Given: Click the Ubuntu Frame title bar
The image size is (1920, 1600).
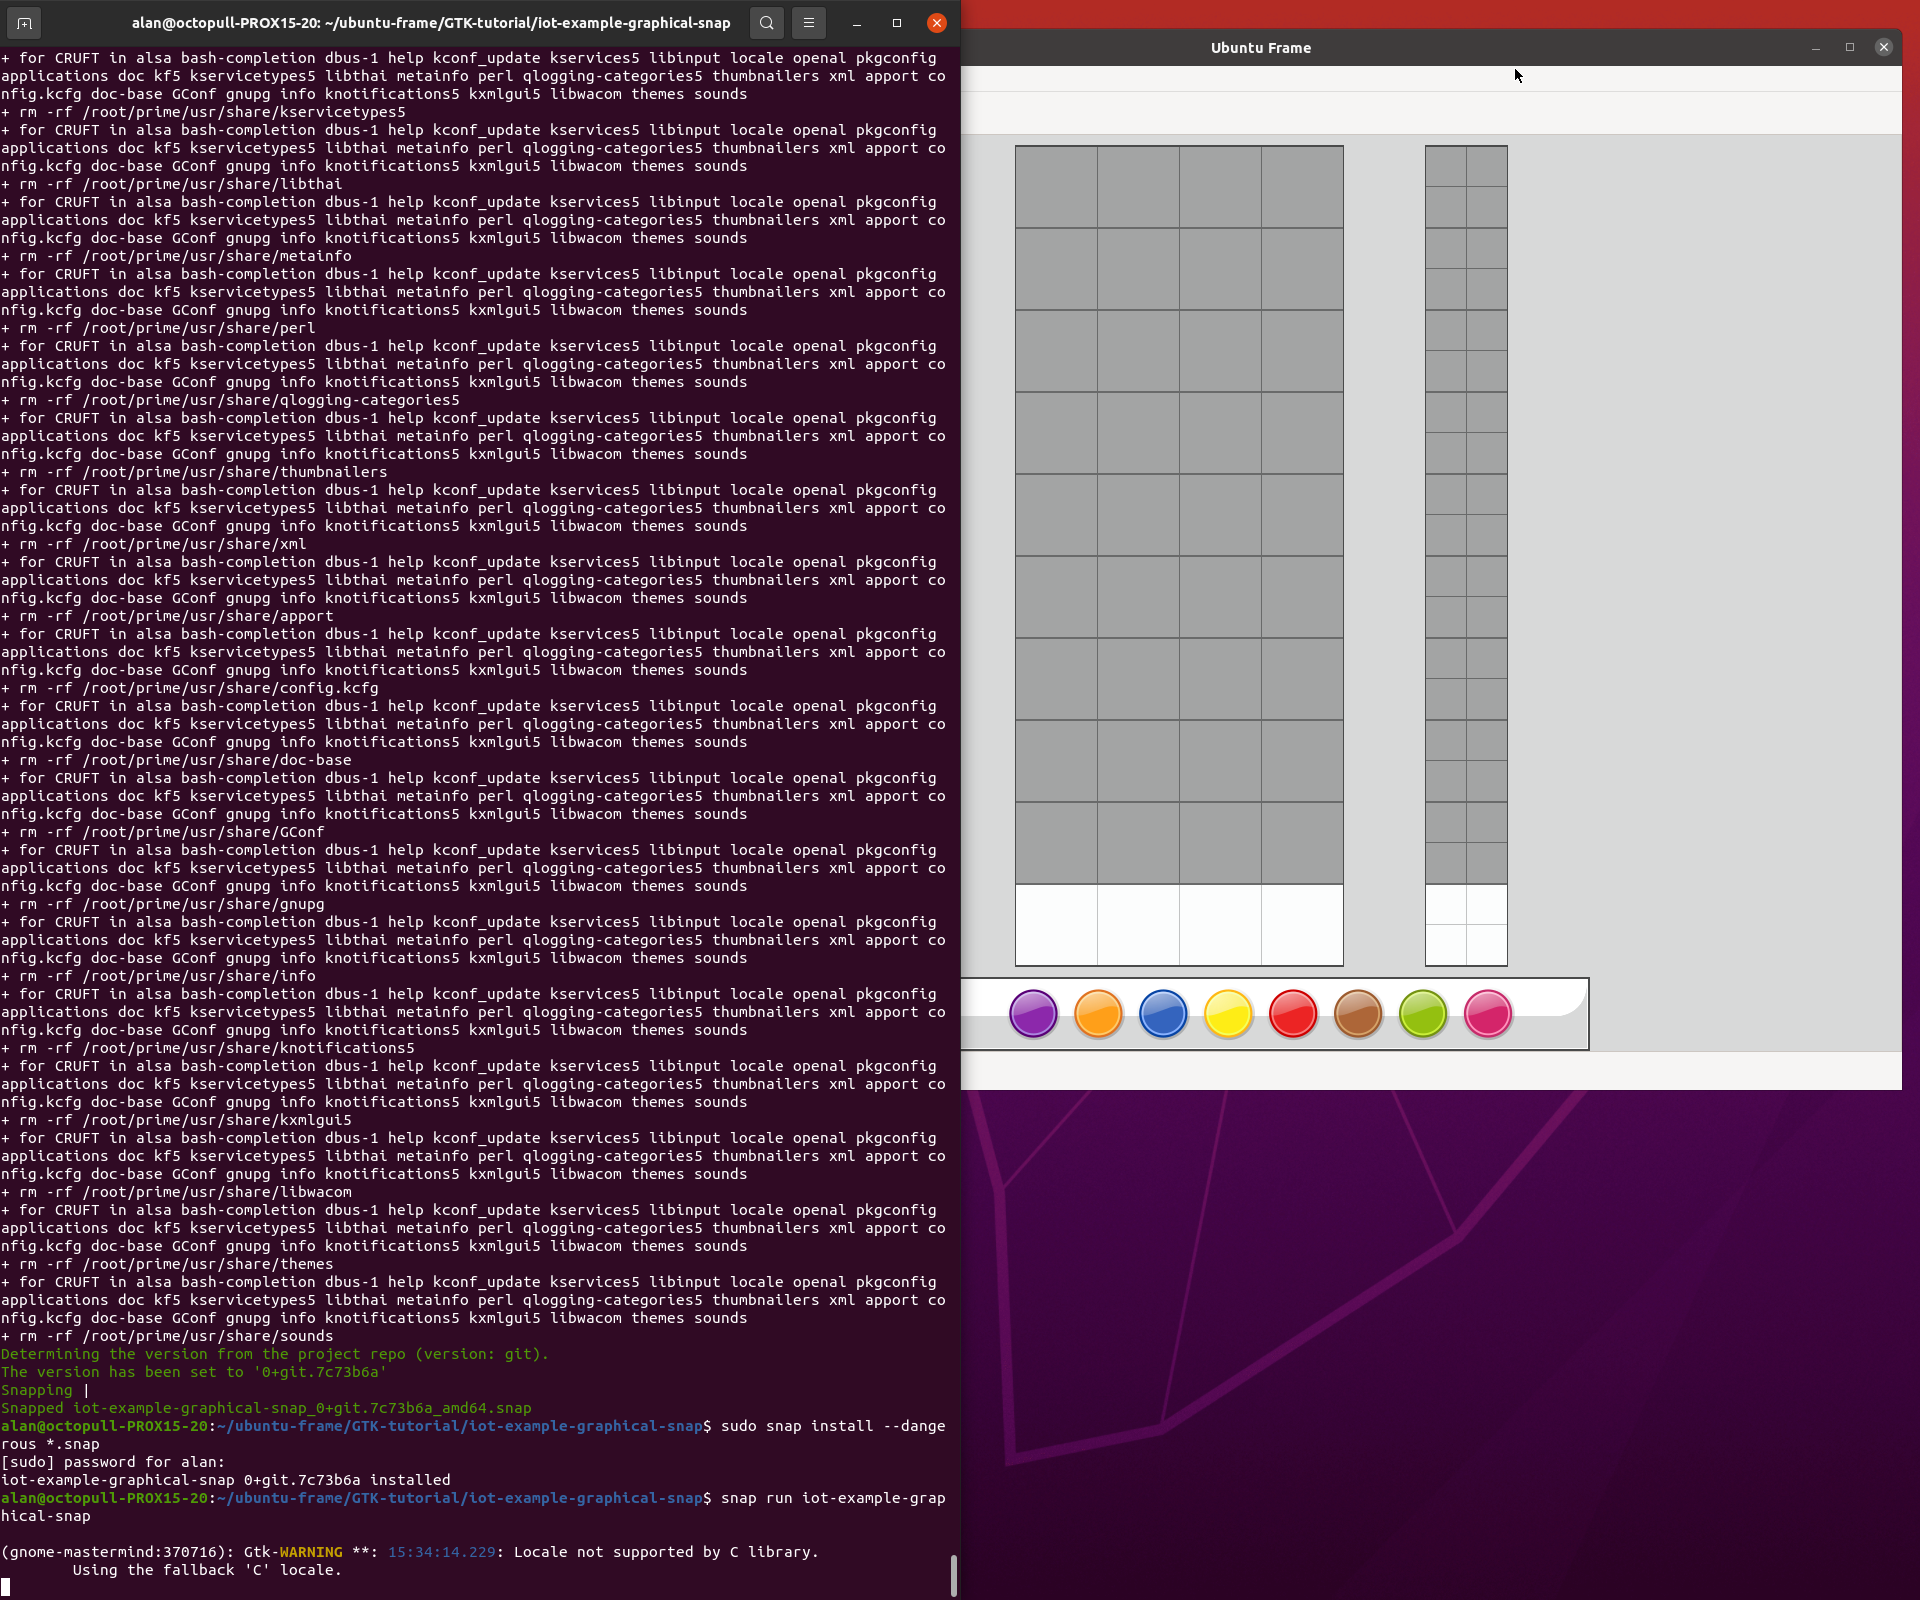Looking at the screenshot, I should [x=1260, y=47].
